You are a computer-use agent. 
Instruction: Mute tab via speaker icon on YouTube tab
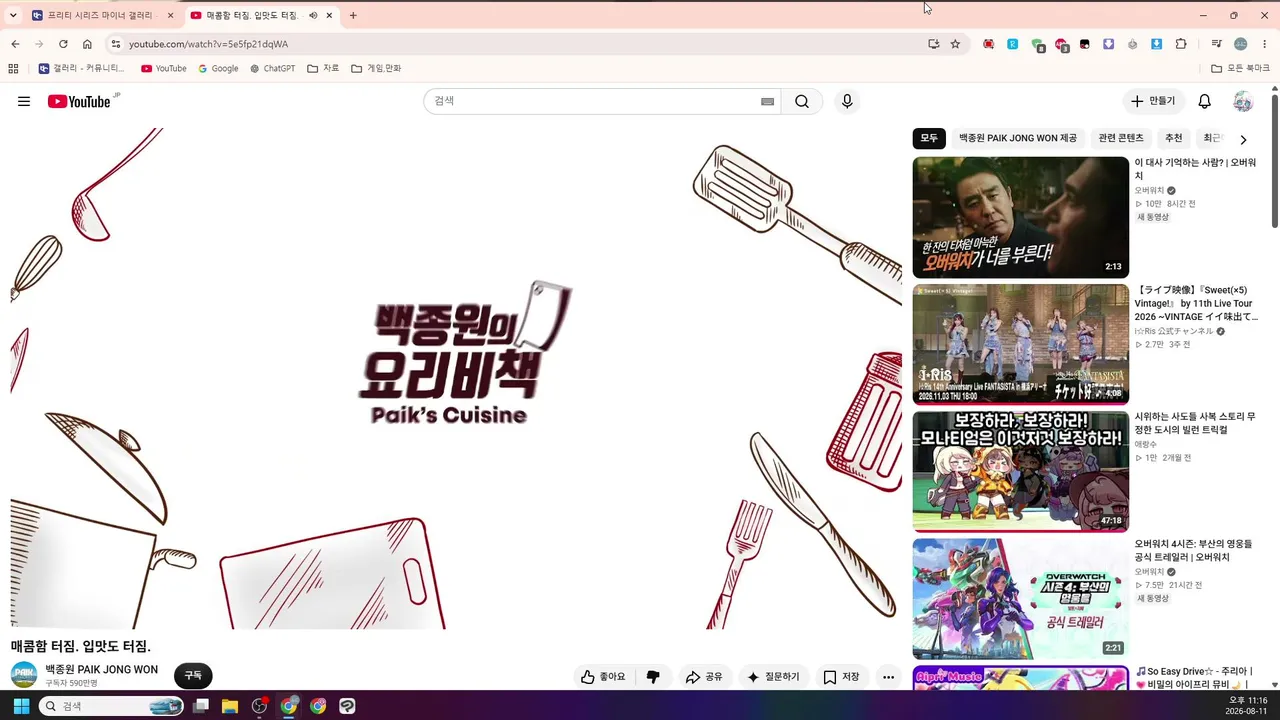[x=313, y=15]
